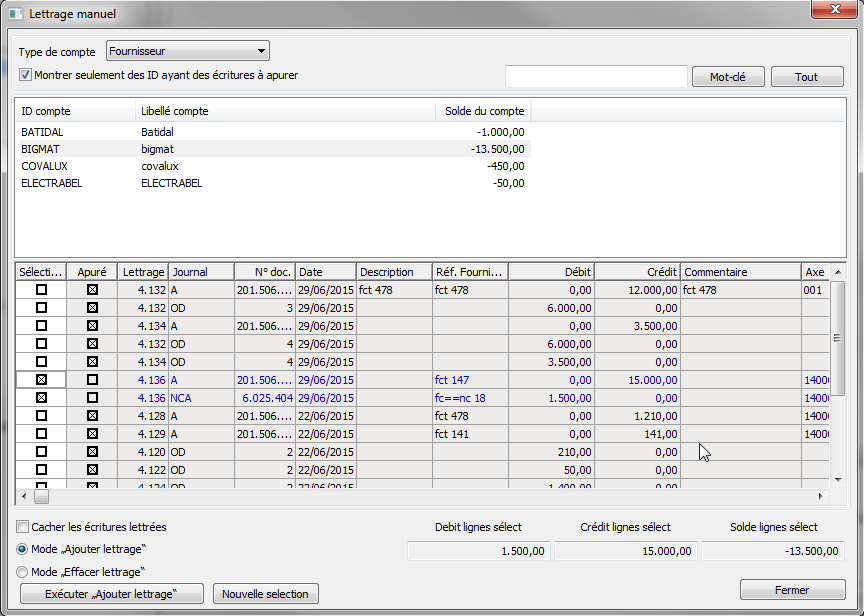The width and height of the screenshot is (864, 616).
Task: Select the COVALUX account row
Action: (44, 166)
